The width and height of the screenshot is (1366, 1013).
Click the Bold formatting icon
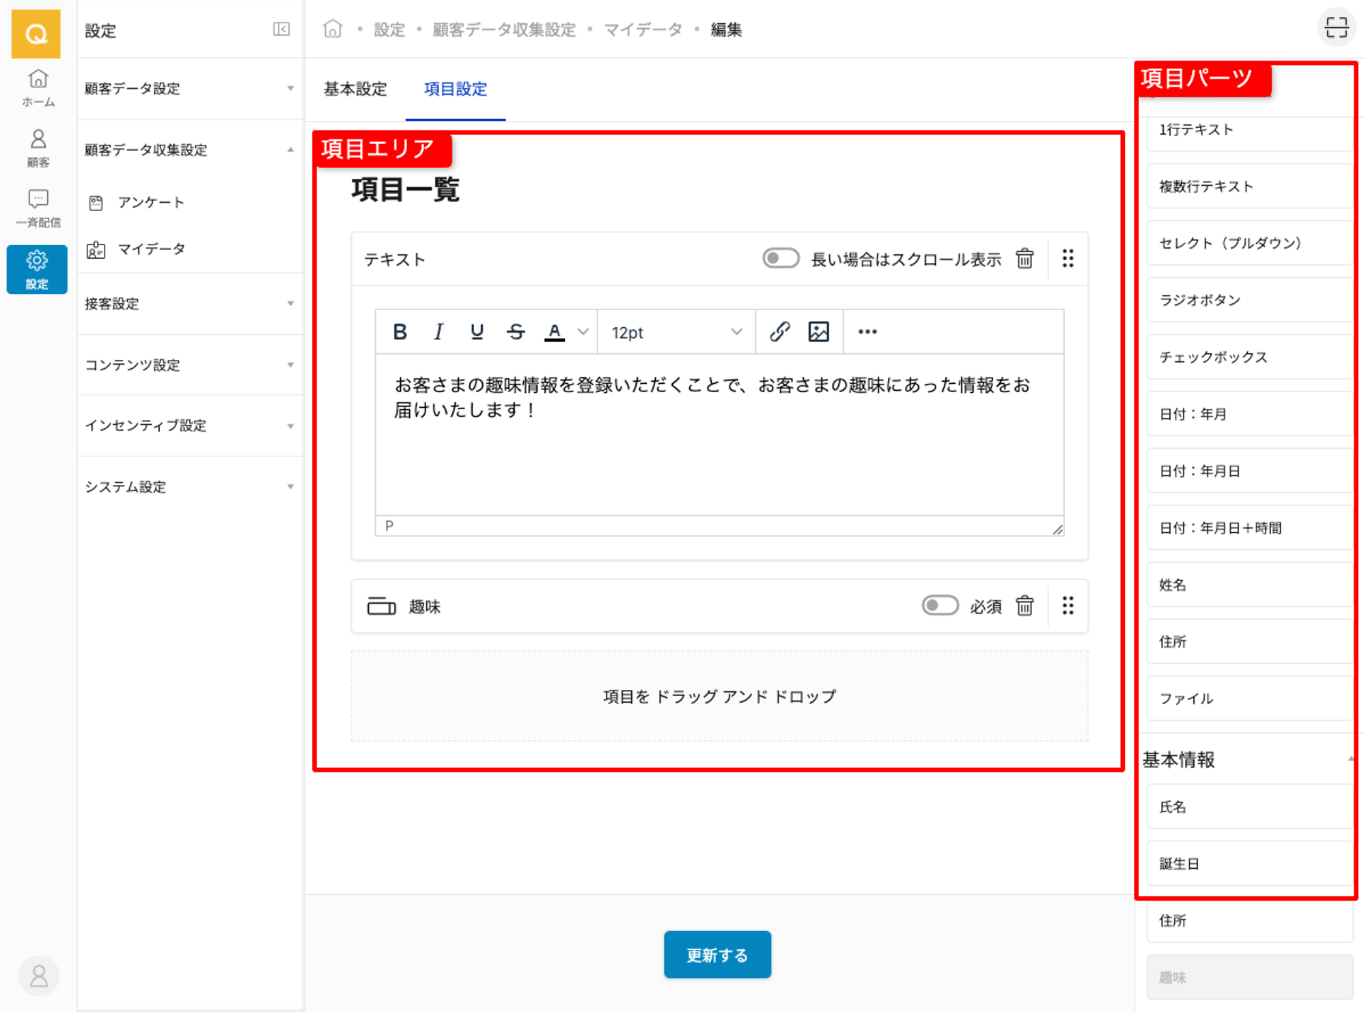coord(400,332)
